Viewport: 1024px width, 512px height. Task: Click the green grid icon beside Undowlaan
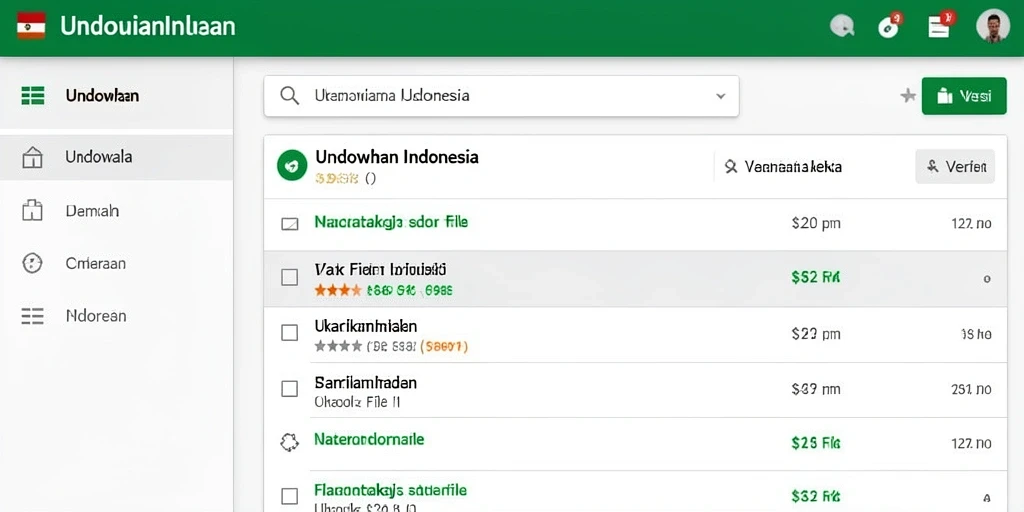[x=33, y=95]
